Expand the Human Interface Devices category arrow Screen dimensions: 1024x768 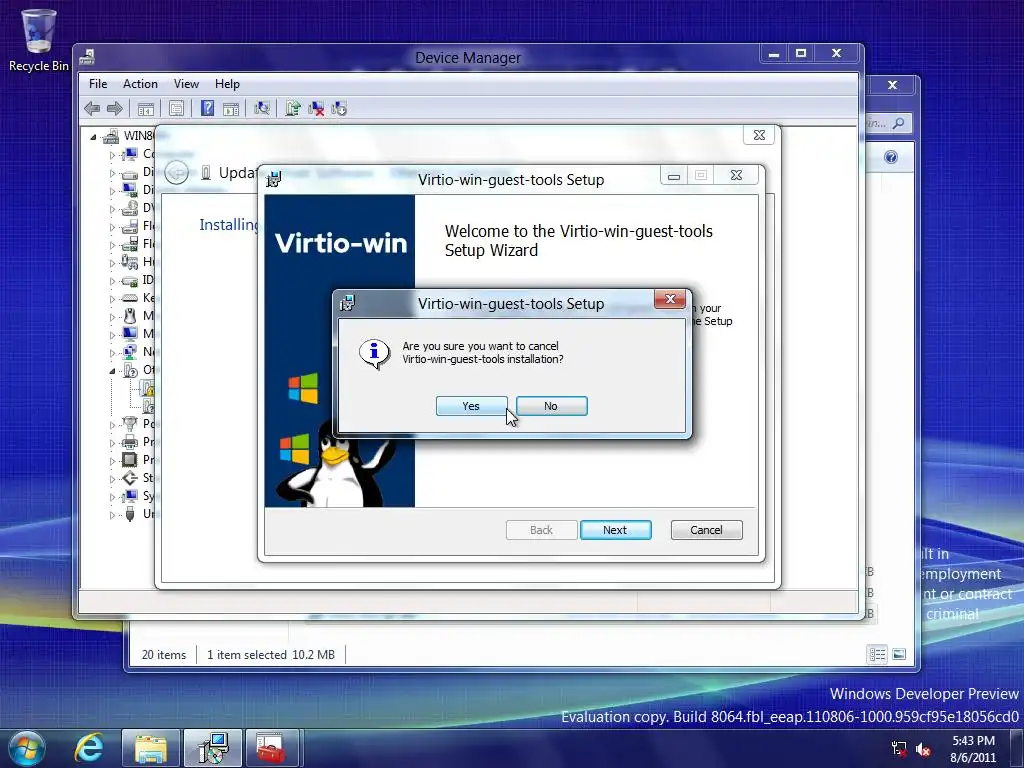pos(112,263)
